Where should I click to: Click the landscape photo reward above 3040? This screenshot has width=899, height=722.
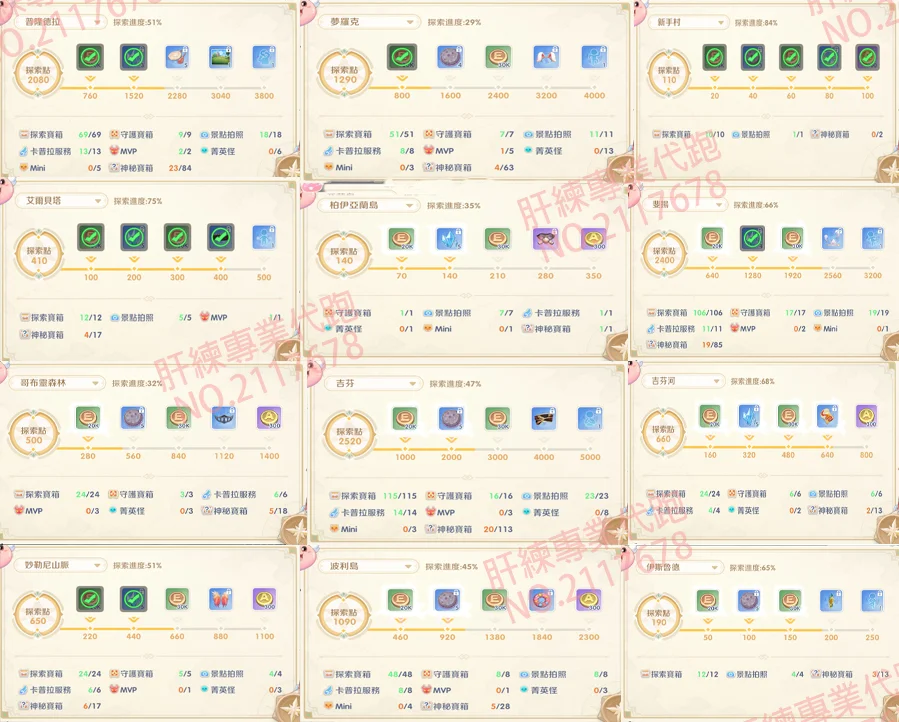tap(220, 57)
